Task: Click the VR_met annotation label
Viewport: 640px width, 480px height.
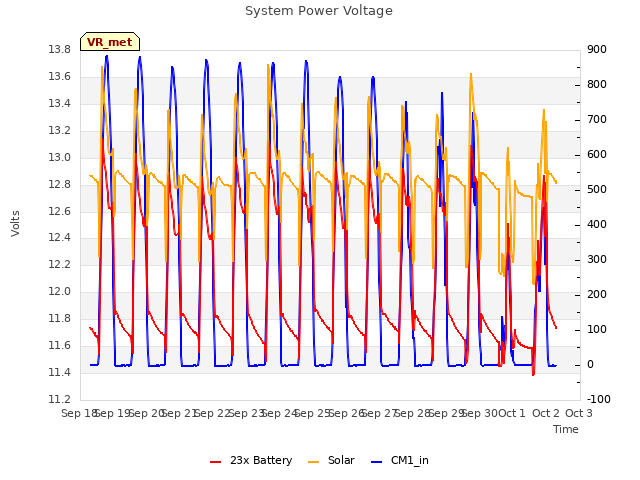Action: coord(110,42)
